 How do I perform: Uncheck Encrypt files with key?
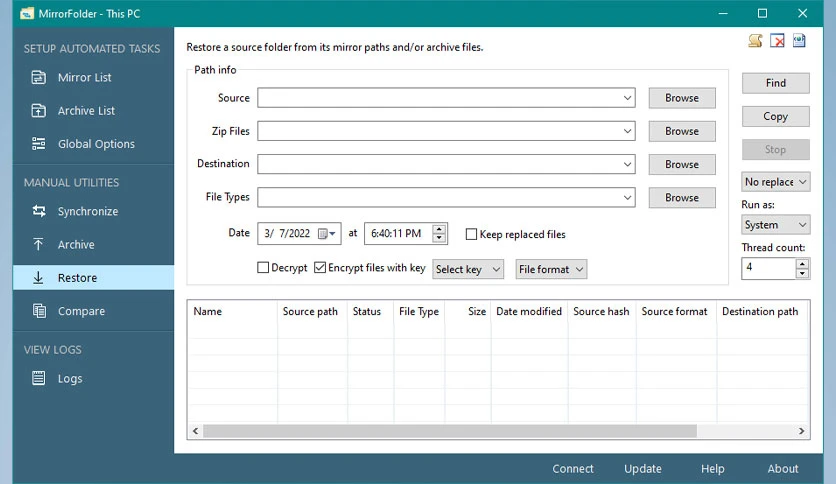(x=320, y=267)
